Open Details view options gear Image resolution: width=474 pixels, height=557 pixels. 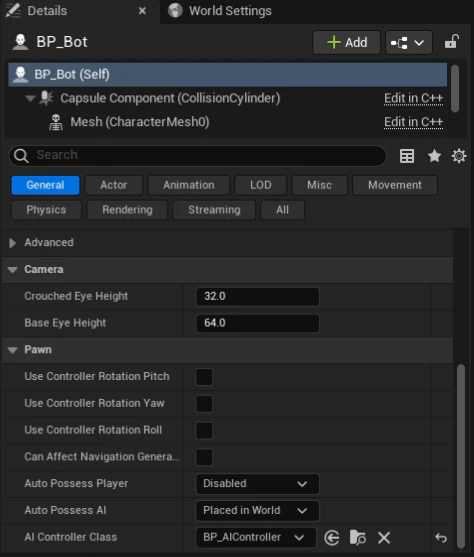click(x=459, y=156)
